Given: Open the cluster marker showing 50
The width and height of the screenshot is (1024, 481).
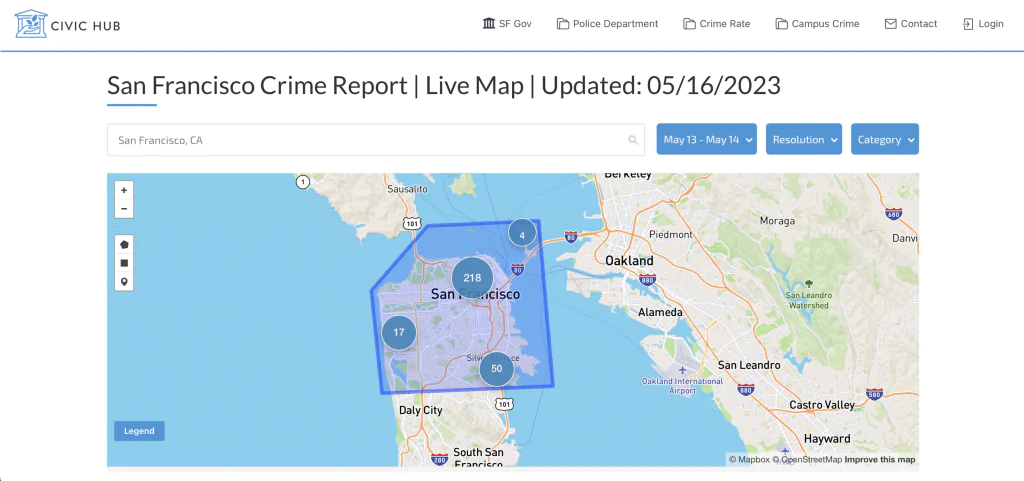Looking at the screenshot, I should click(496, 369).
